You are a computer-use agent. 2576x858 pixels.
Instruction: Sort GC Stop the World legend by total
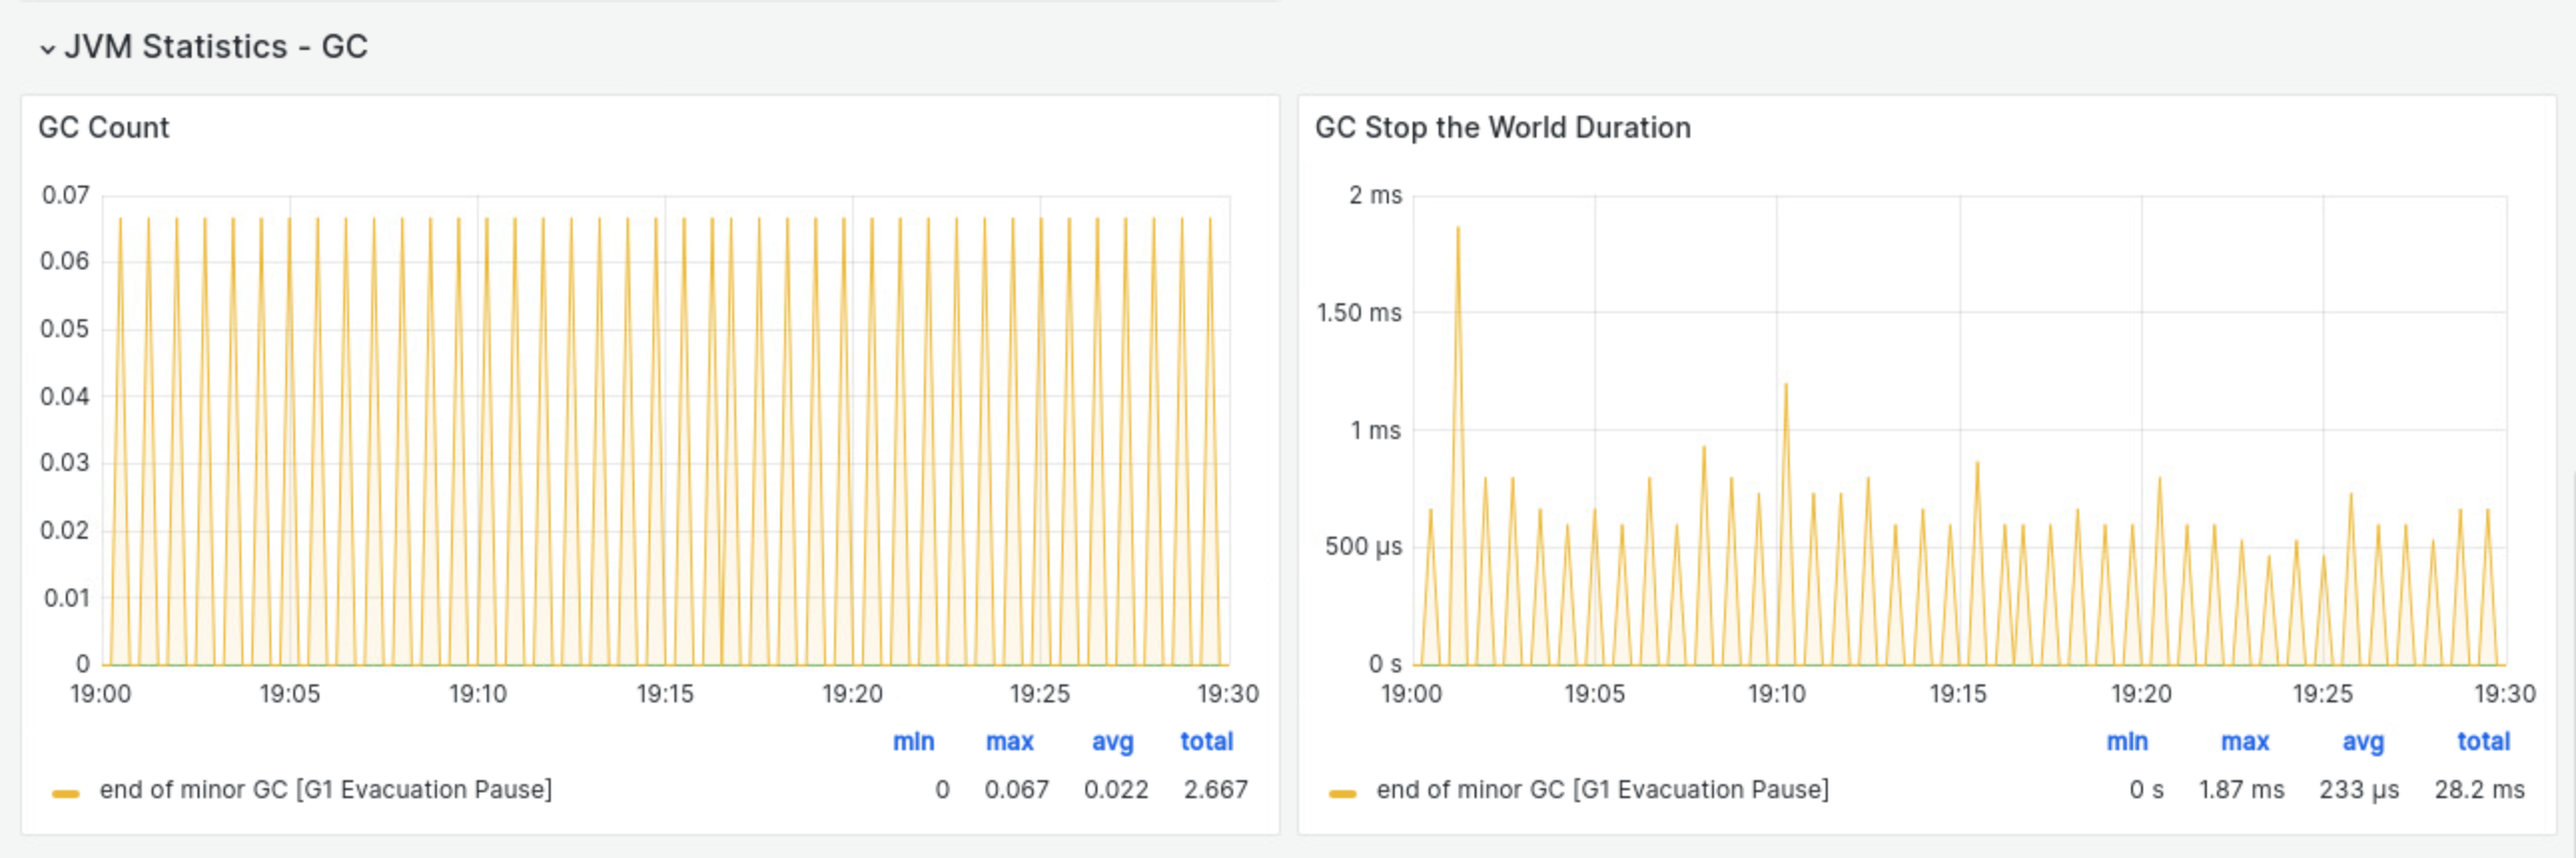[x=2484, y=741]
